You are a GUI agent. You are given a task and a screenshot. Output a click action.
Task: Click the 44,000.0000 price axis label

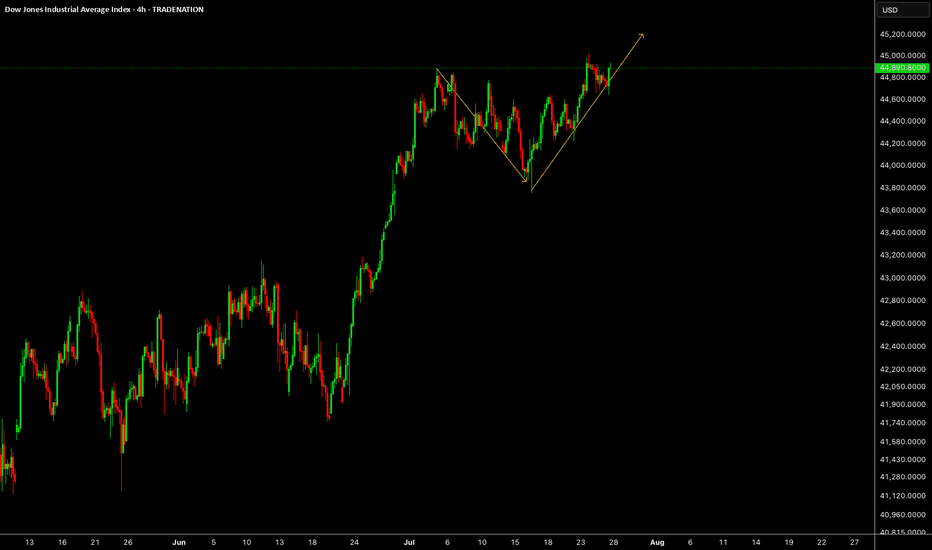pyautogui.click(x=902, y=165)
